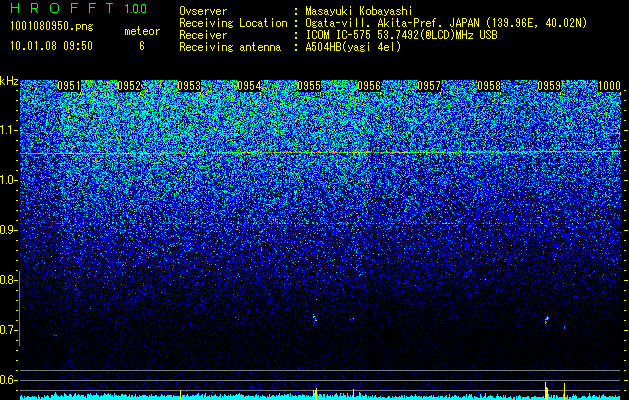Click the 'meteor' label
The width and height of the screenshot is (629, 400).
[142, 31]
